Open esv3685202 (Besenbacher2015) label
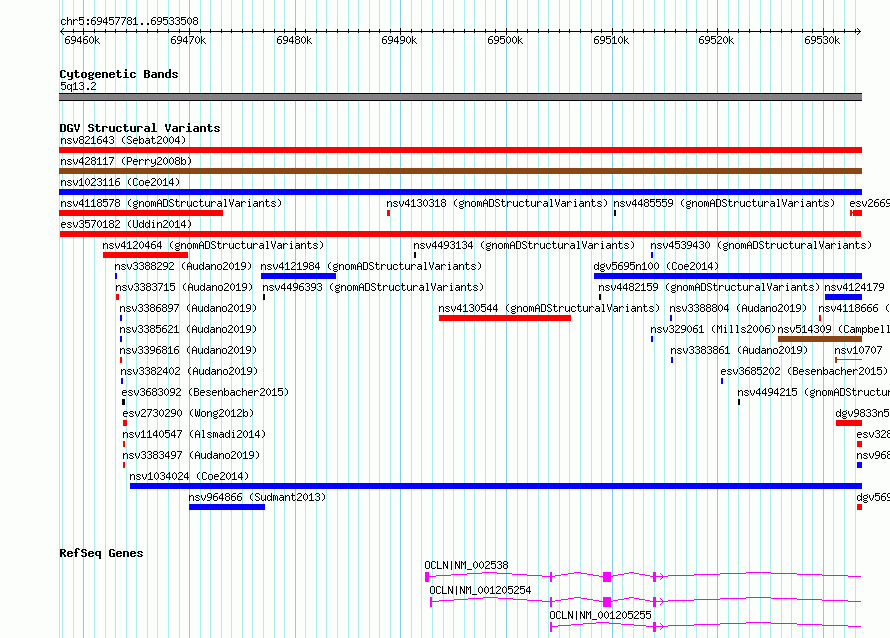 (804, 371)
